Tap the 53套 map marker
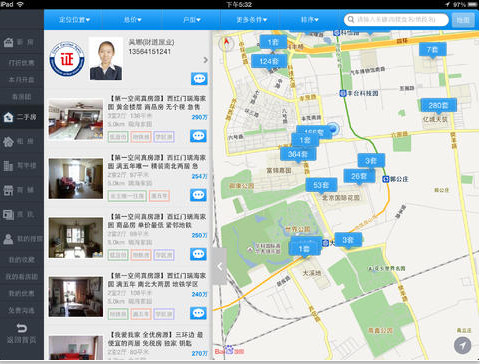 321,185
